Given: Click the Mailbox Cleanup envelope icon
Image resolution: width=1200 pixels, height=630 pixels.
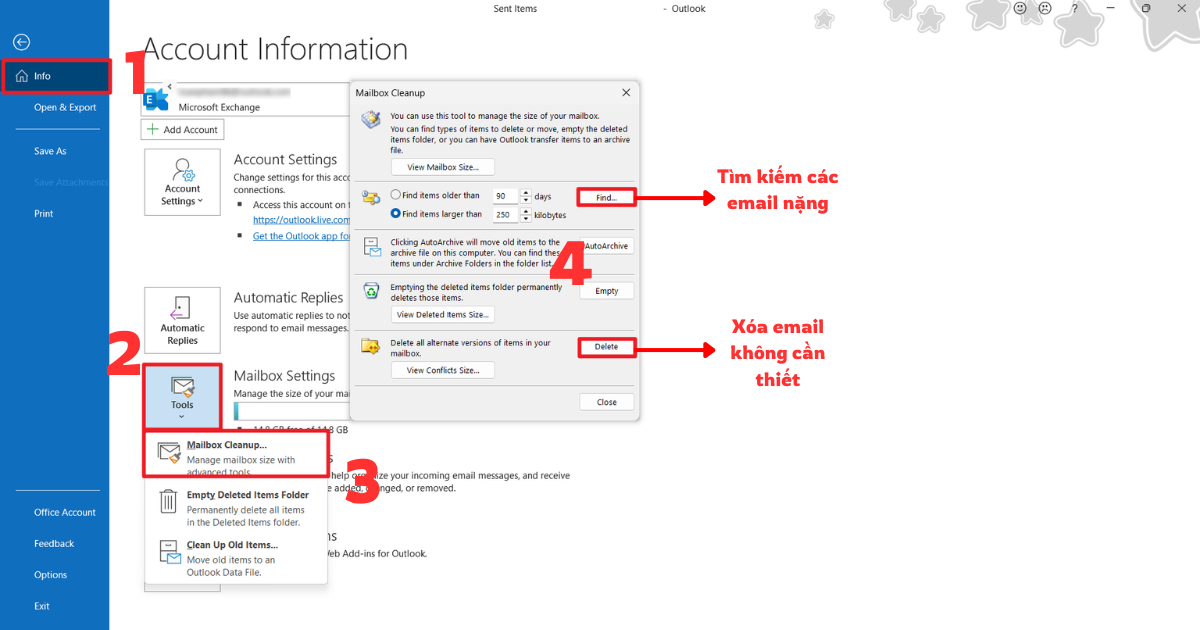Looking at the screenshot, I should [168, 452].
